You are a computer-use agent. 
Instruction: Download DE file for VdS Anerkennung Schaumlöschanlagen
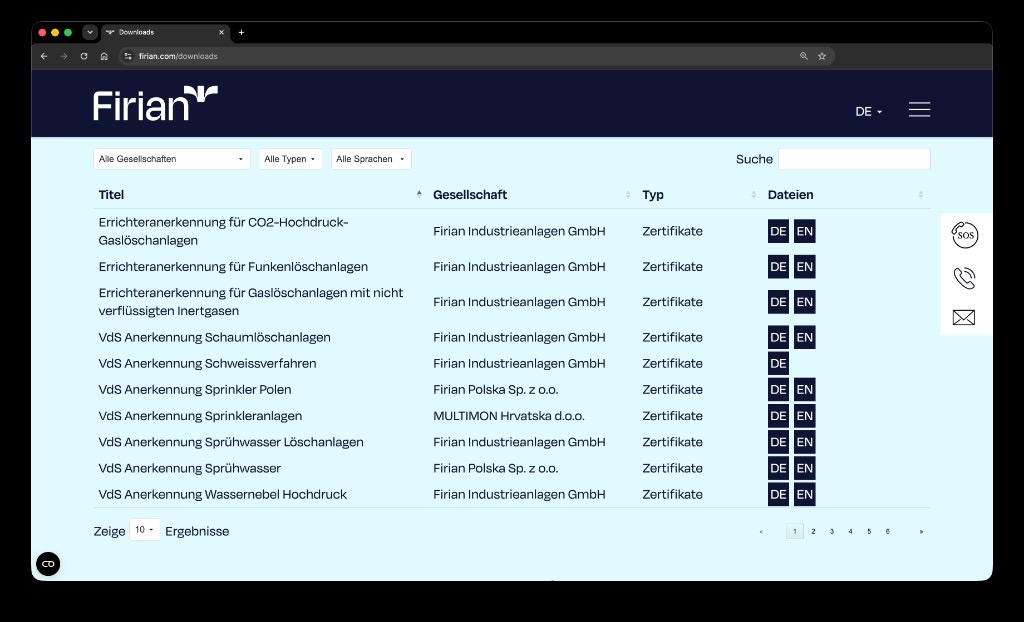coord(778,337)
